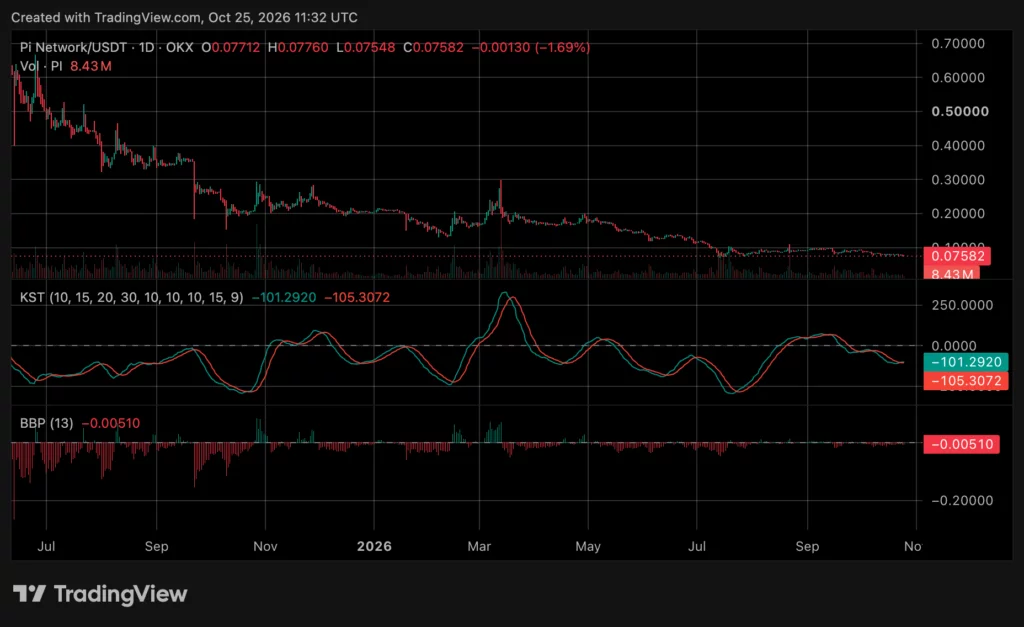Viewport: 1024px width, 627px height.
Task: Click the 0.60000 price axis label
Action: pos(958,78)
